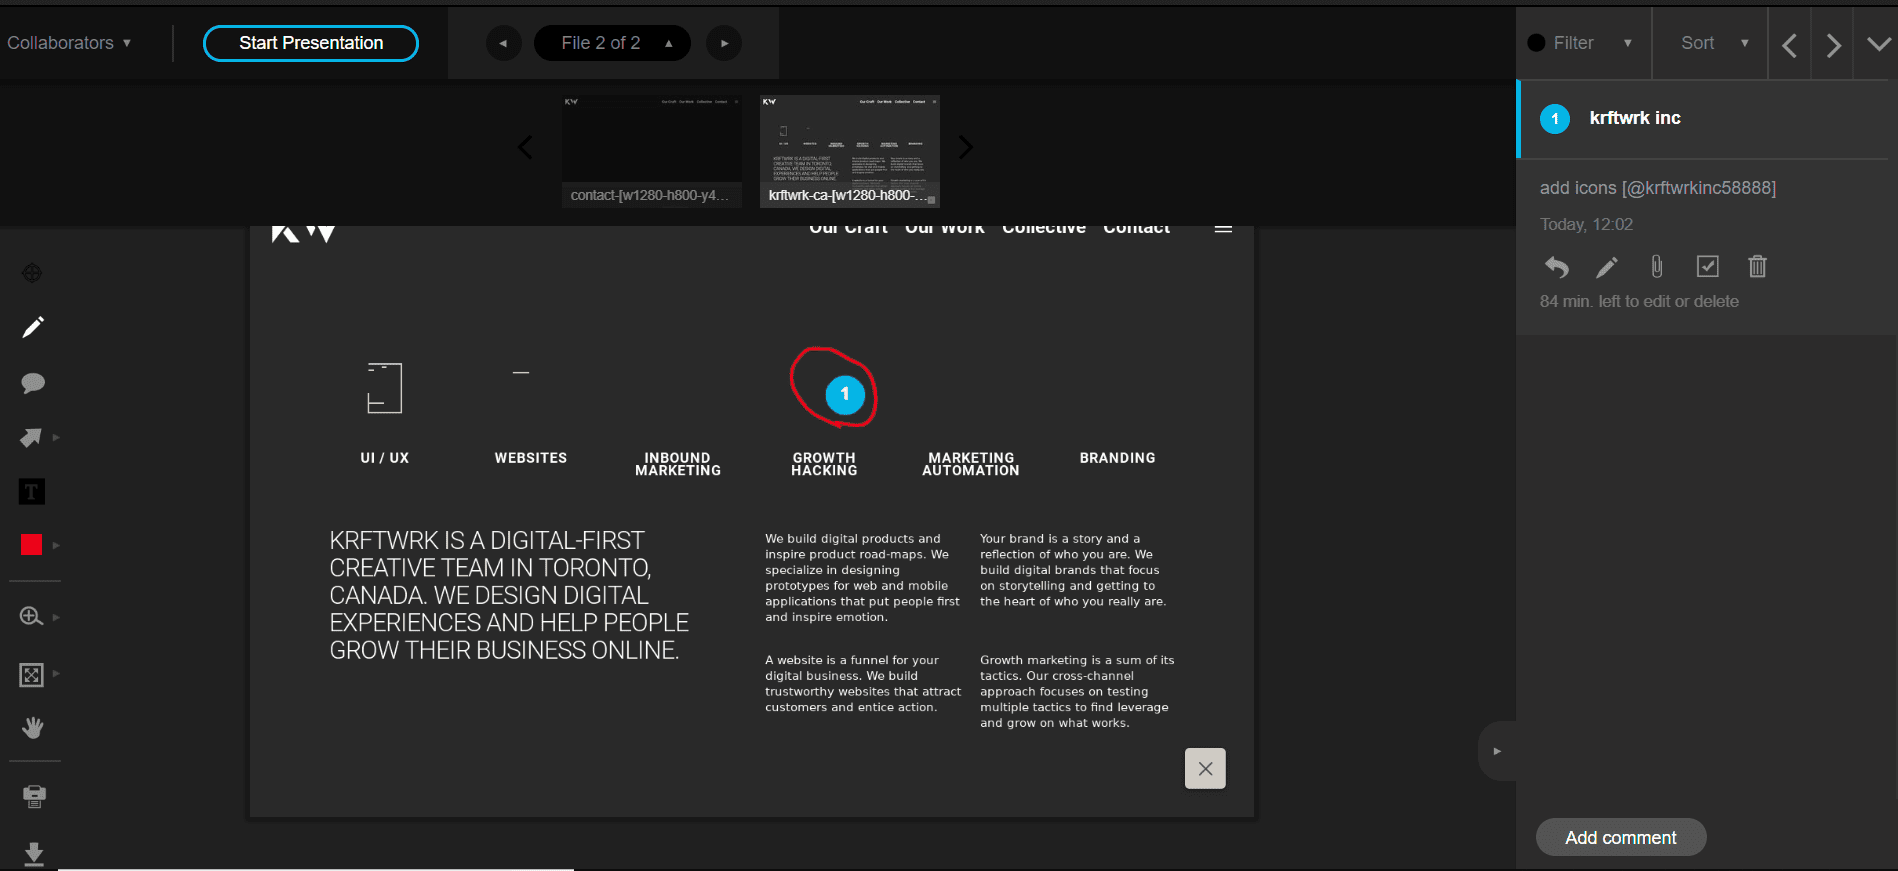Click add icons comment text
Screen dimensions: 1898x871
click(x=1658, y=188)
